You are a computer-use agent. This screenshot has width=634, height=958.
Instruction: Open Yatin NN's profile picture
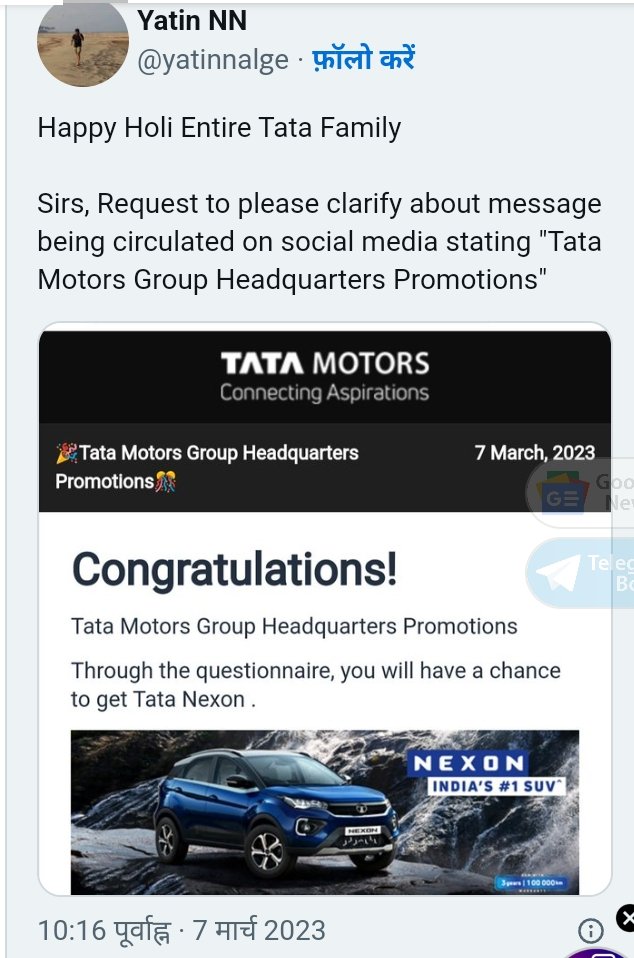coord(83,44)
